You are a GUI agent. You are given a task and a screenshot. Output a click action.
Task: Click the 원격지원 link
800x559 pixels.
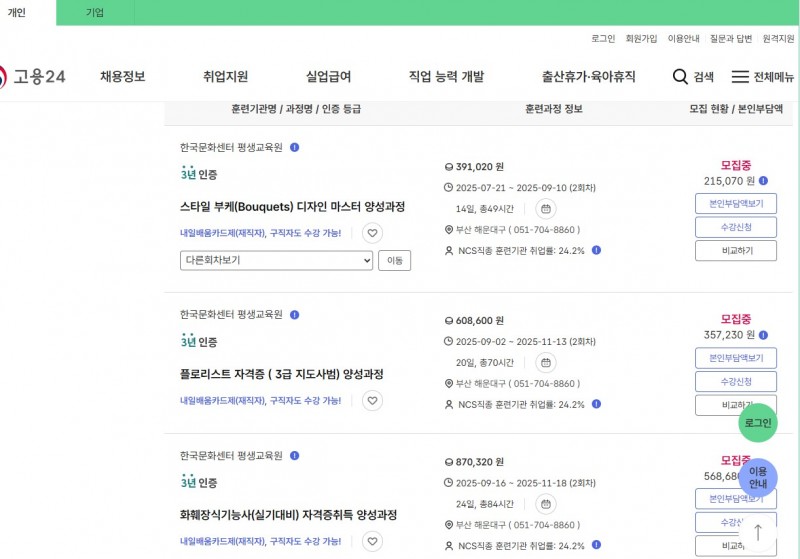pos(779,39)
